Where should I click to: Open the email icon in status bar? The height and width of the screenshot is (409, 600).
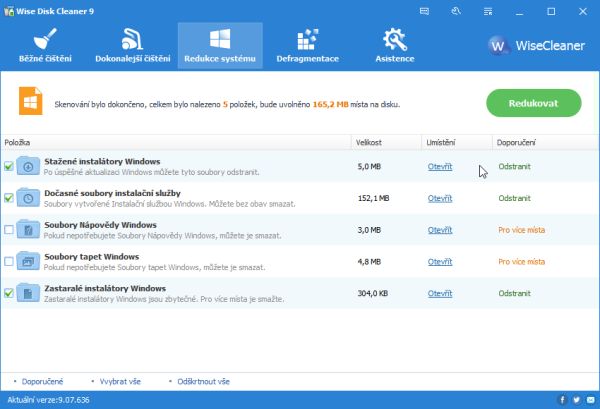pos(590,400)
